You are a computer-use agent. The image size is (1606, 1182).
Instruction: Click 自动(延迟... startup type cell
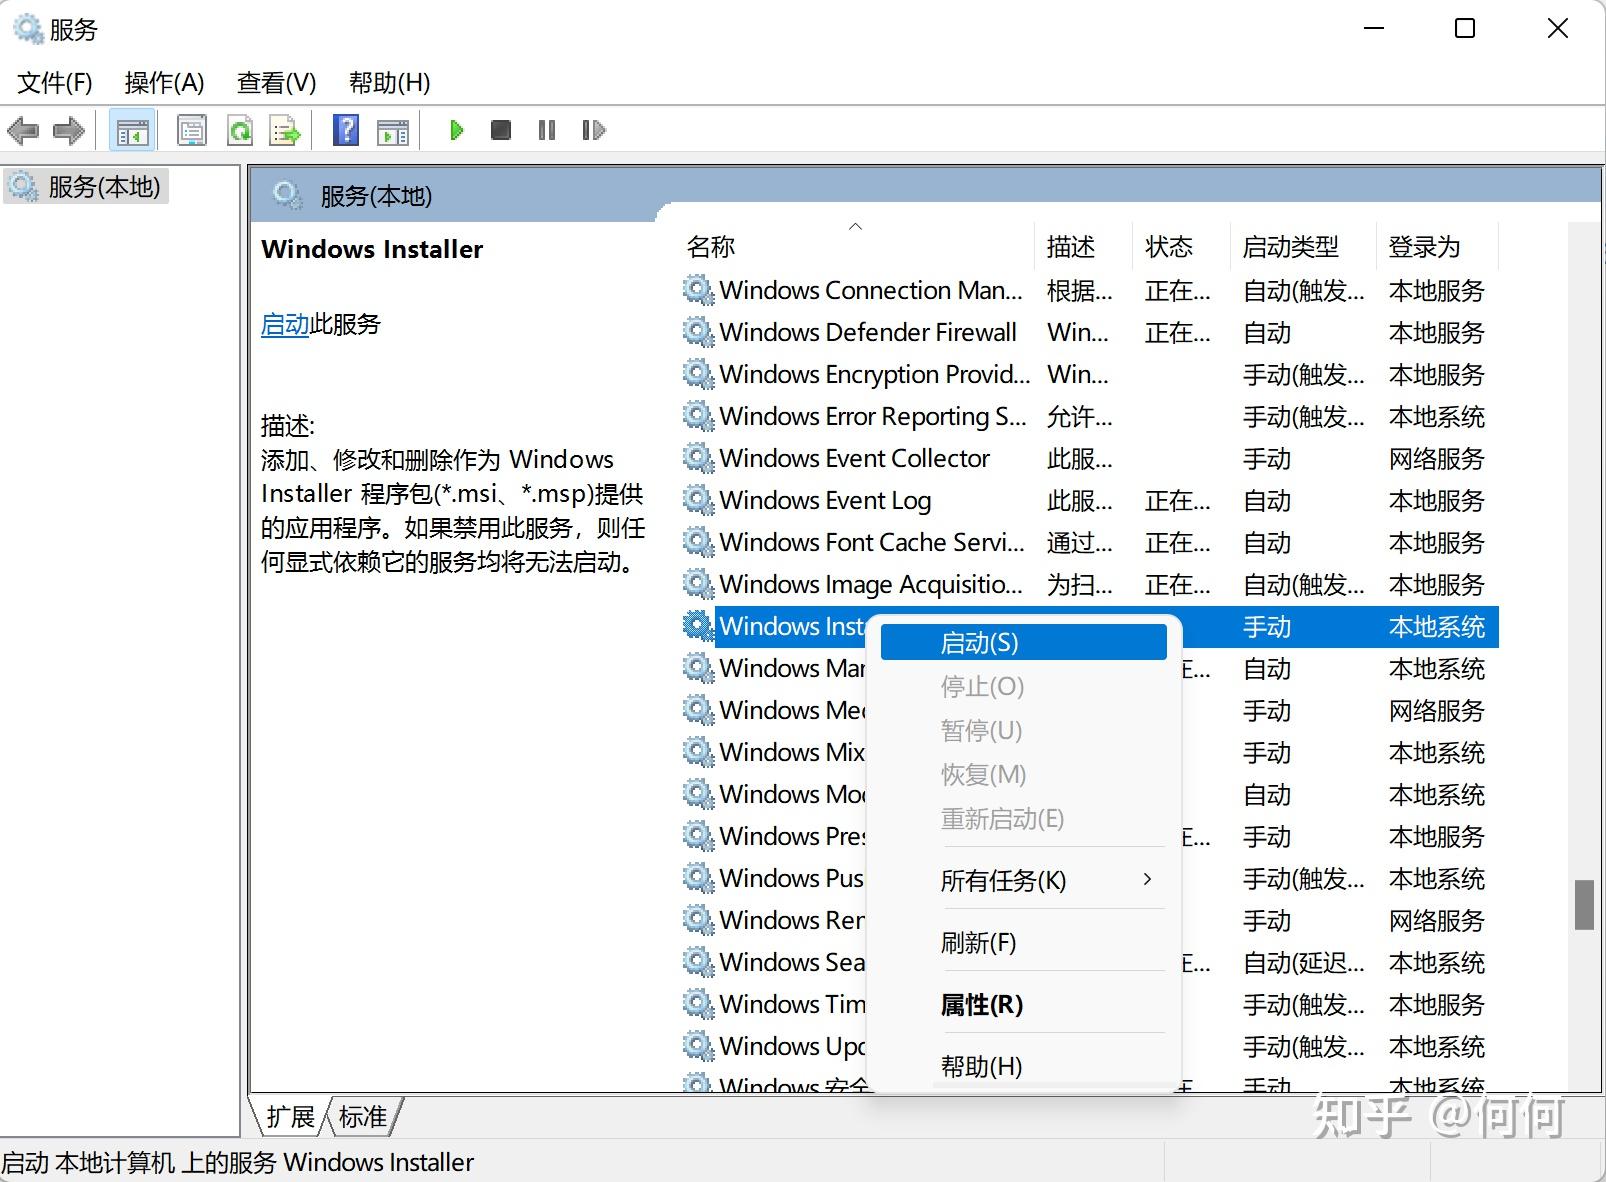(x=1303, y=962)
